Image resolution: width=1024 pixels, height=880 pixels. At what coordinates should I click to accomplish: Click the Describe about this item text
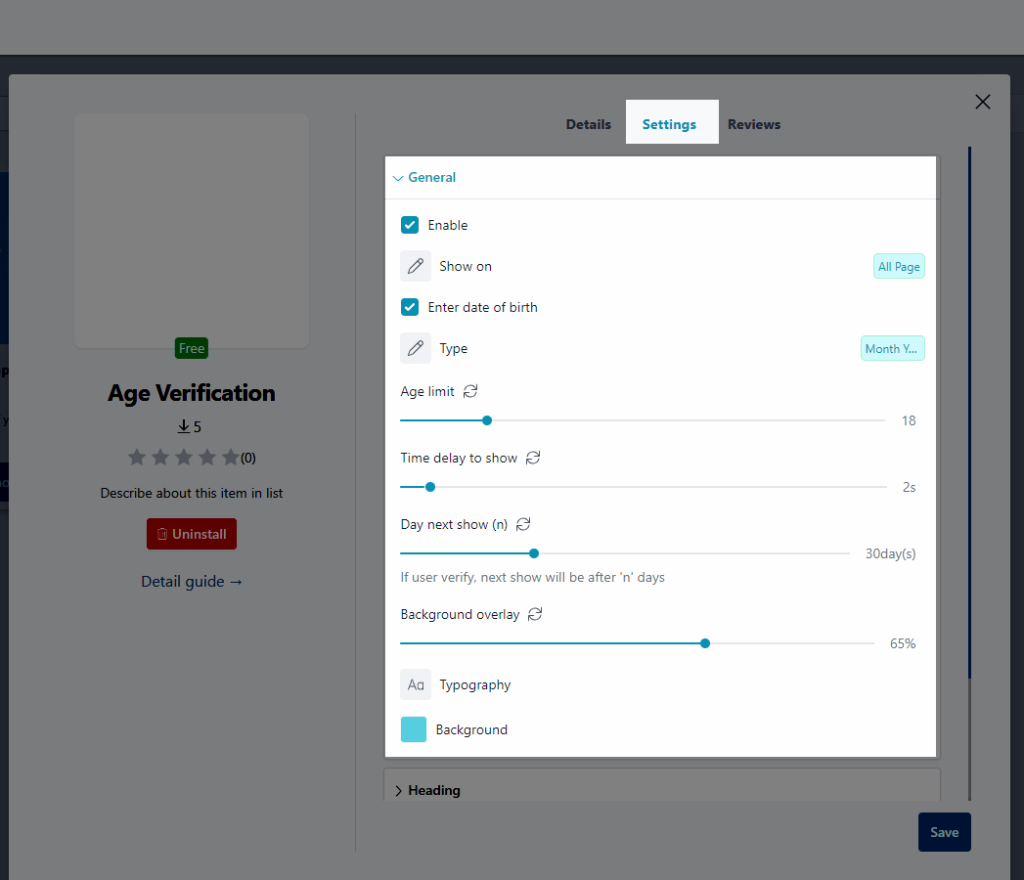click(x=191, y=494)
